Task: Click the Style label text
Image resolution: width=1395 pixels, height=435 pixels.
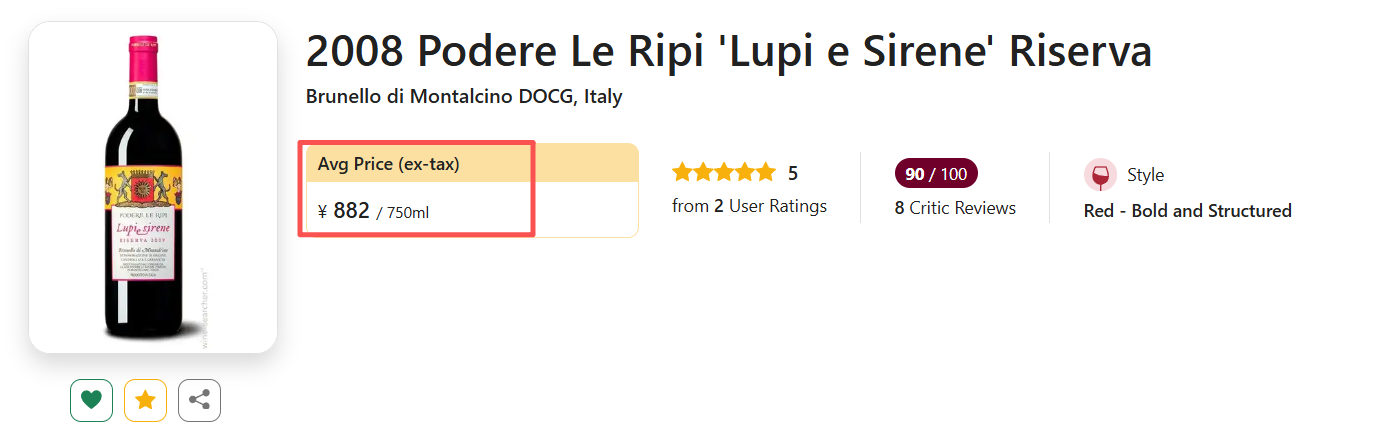Action: point(1145,175)
